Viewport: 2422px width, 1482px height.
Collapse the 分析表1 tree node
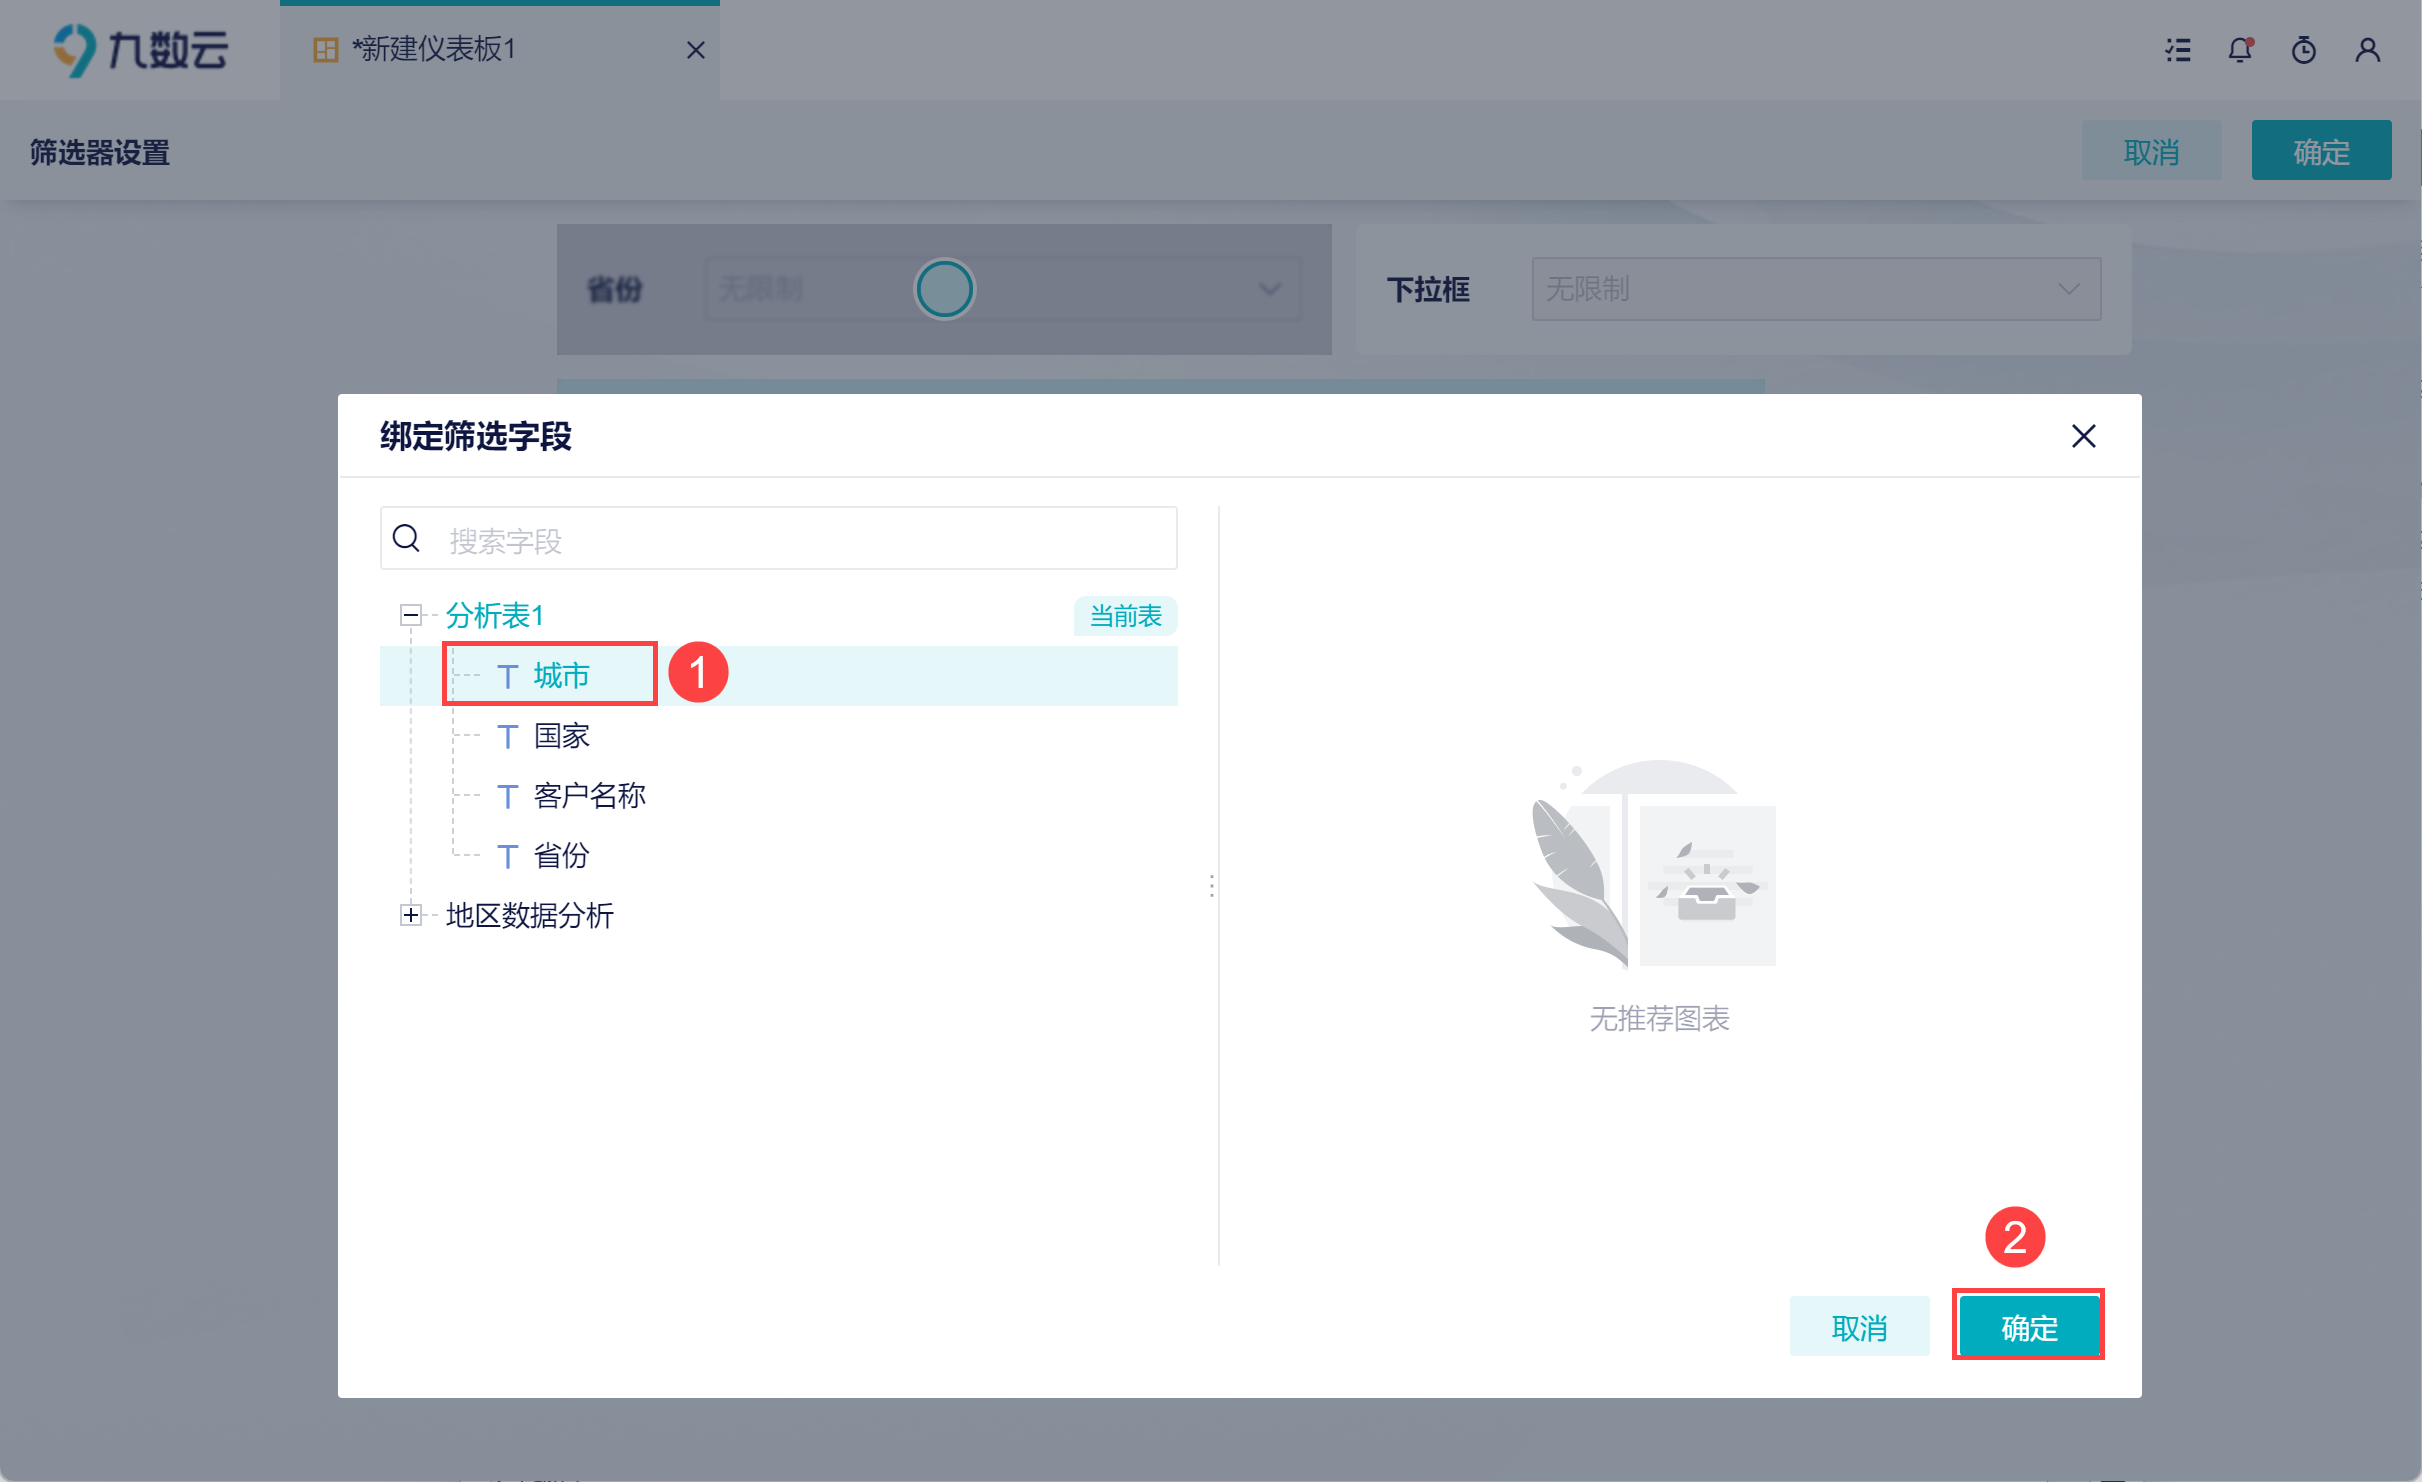point(410,615)
